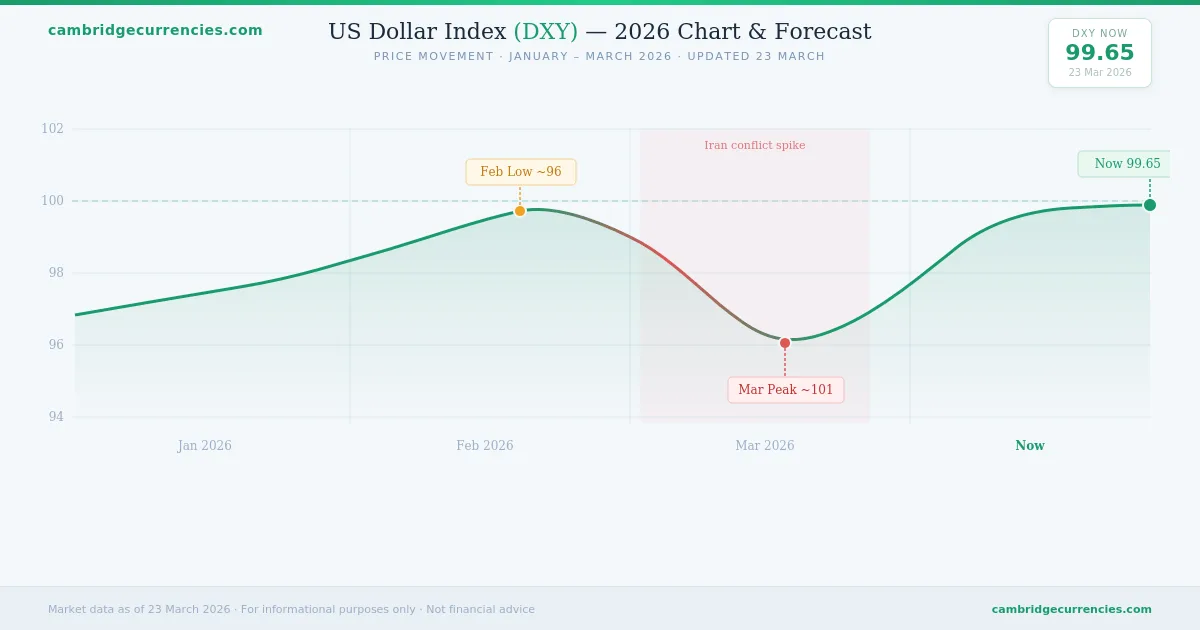Select the 'Mar Peak ~101' annotation label
This screenshot has width=1200, height=630.
786,390
